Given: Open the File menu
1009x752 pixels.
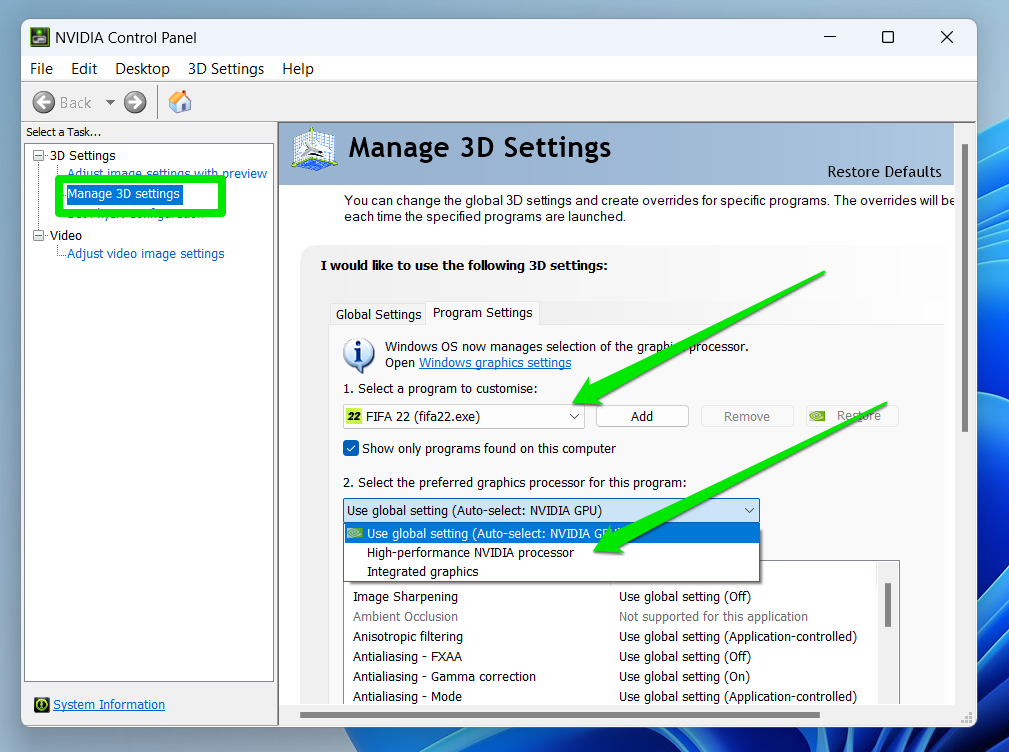Looking at the screenshot, I should point(41,69).
